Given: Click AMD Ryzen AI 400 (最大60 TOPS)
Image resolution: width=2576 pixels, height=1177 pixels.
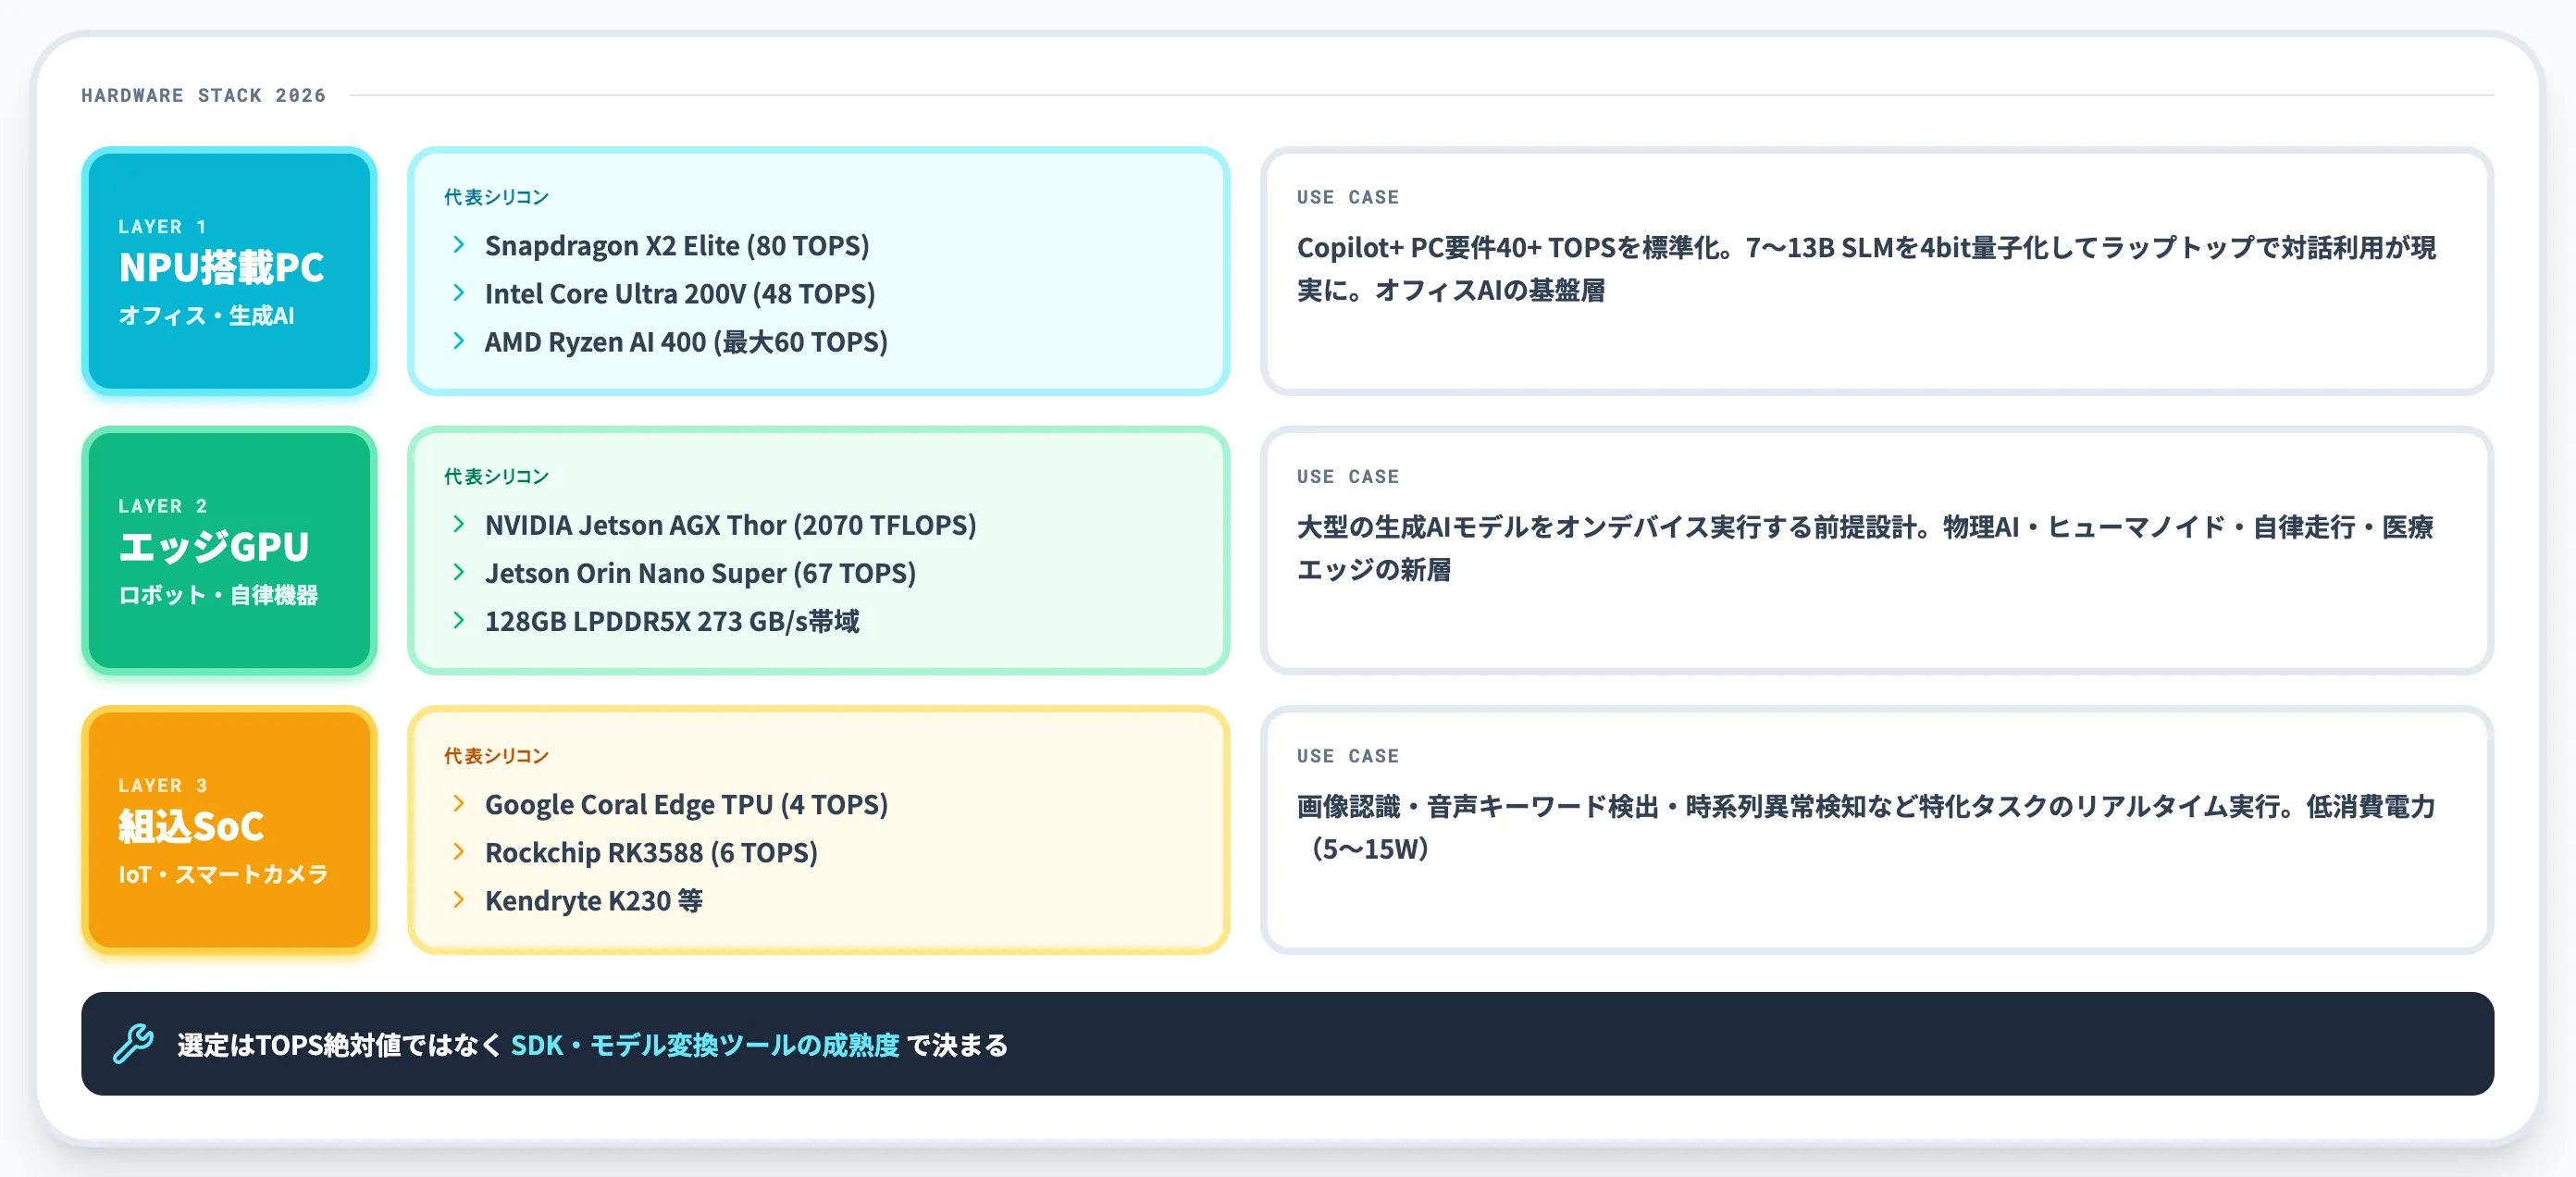Looking at the screenshot, I should point(686,342).
